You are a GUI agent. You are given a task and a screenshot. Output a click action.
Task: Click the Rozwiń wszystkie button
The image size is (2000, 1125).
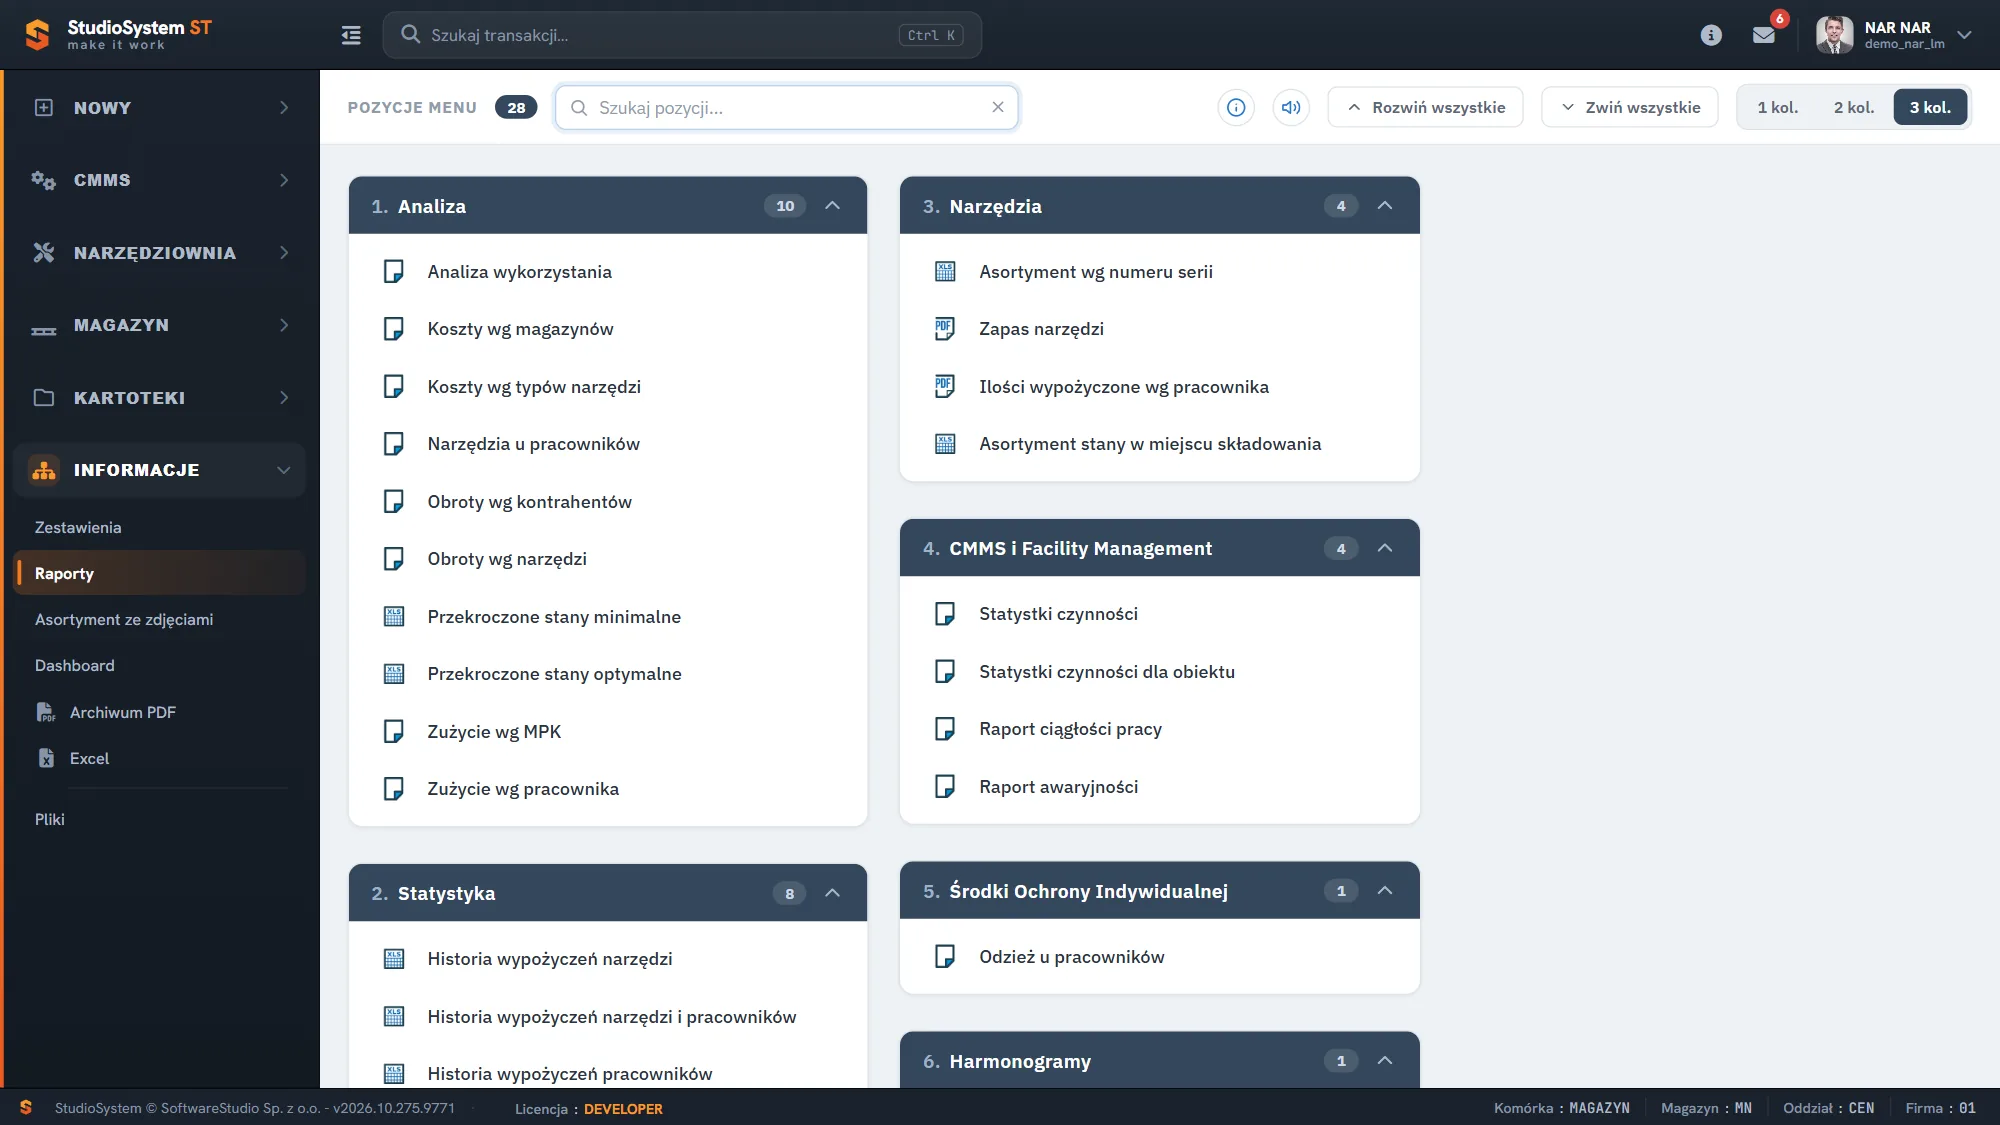tap(1425, 107)
